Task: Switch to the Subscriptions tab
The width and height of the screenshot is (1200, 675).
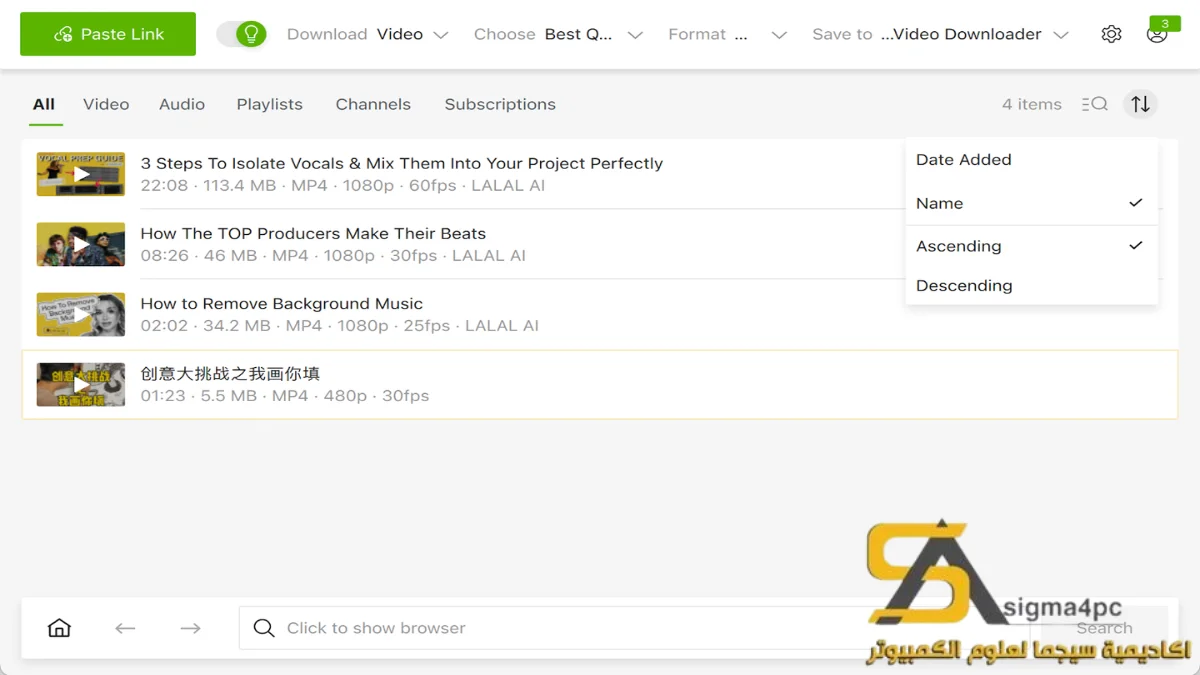Action: tap(500, 104)
